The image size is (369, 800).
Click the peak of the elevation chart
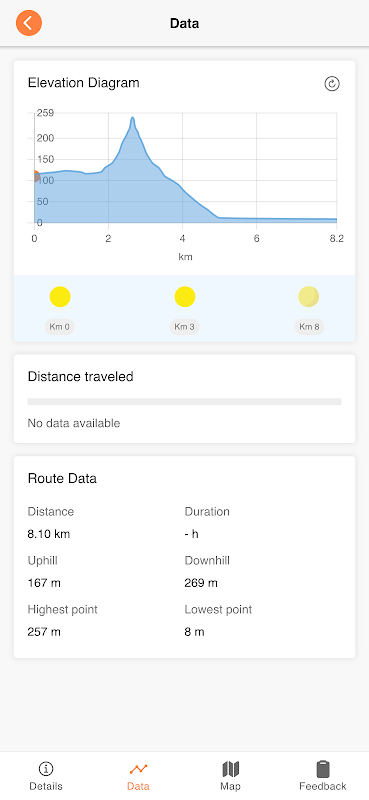click(x=133, y=118)
